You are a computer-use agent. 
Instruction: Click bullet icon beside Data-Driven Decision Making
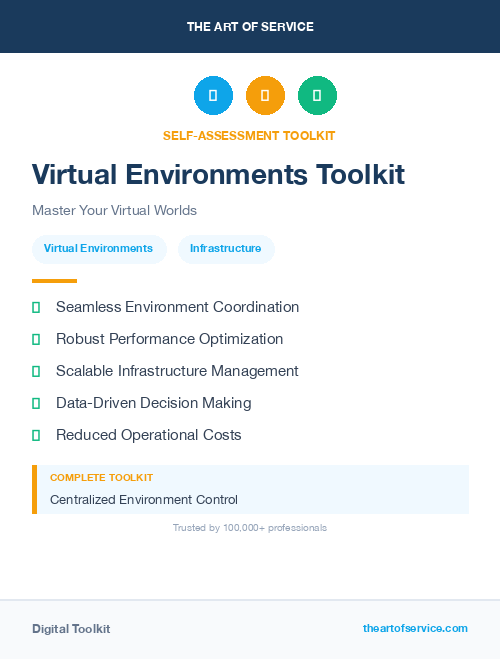pyautogui.click(x=36, y=403)
